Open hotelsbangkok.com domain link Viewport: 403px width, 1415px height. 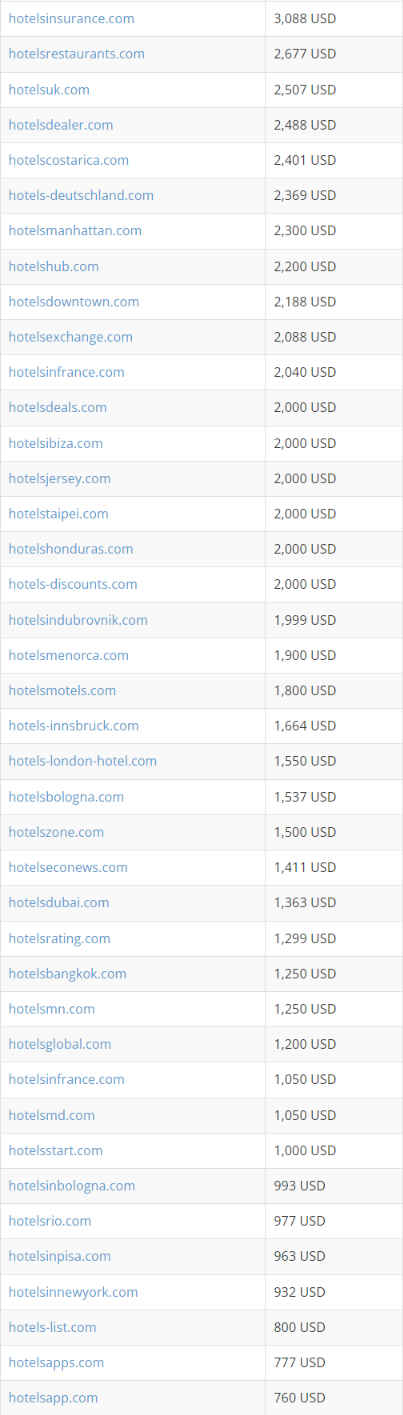pos(67,973)
